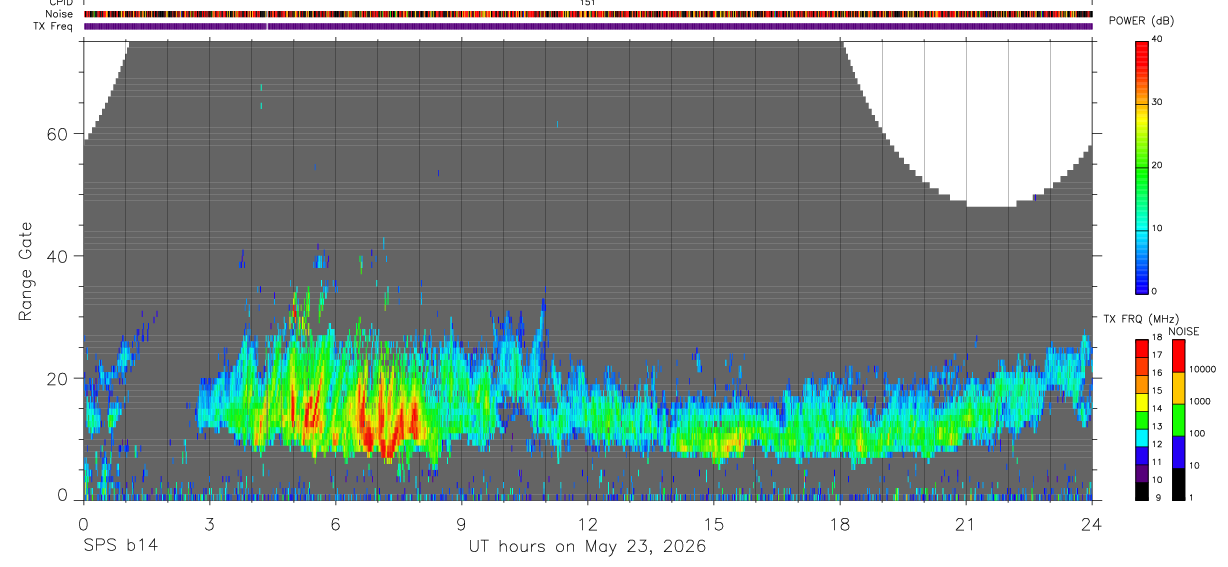
Task: Click hour 21 tick label on the x-axis
Action: pos(965,524)
